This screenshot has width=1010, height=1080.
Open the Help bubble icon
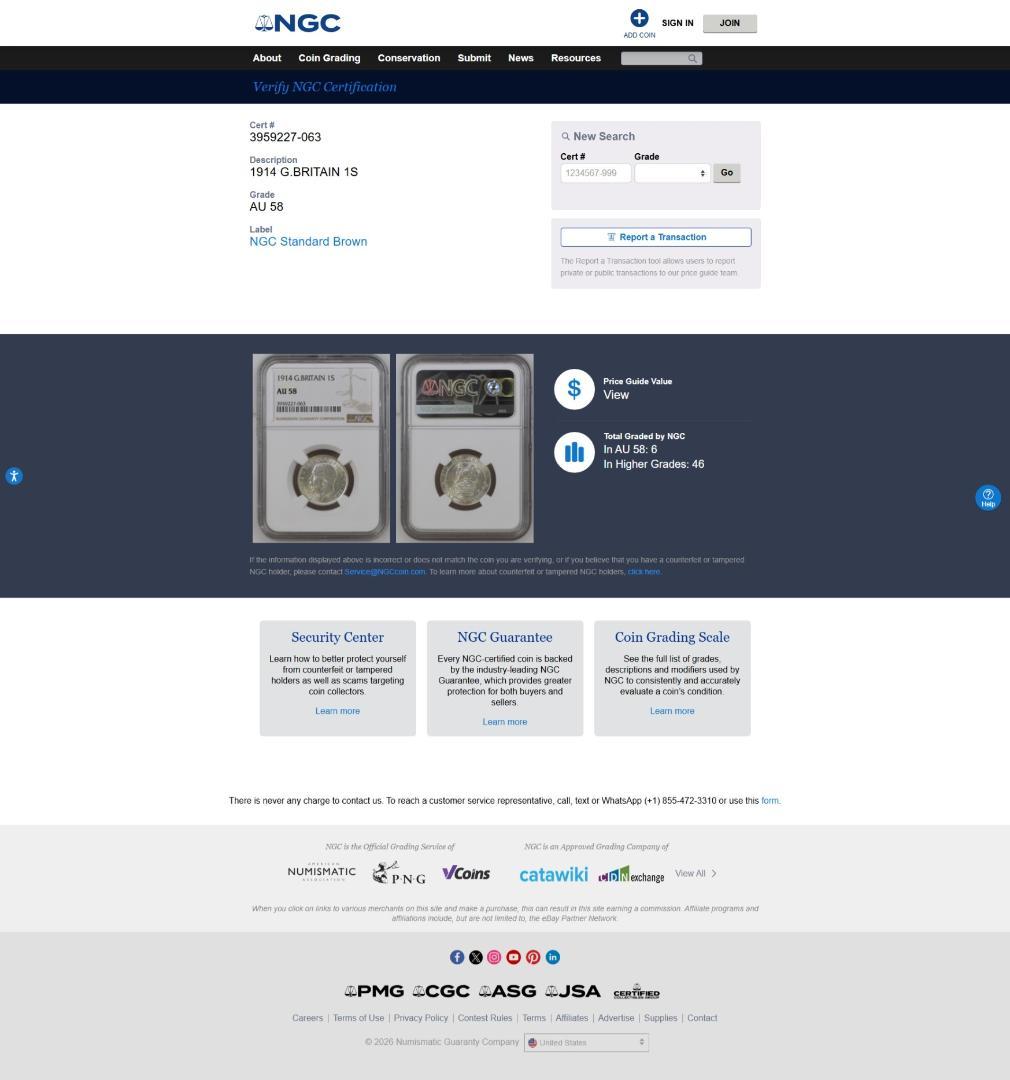987,497
